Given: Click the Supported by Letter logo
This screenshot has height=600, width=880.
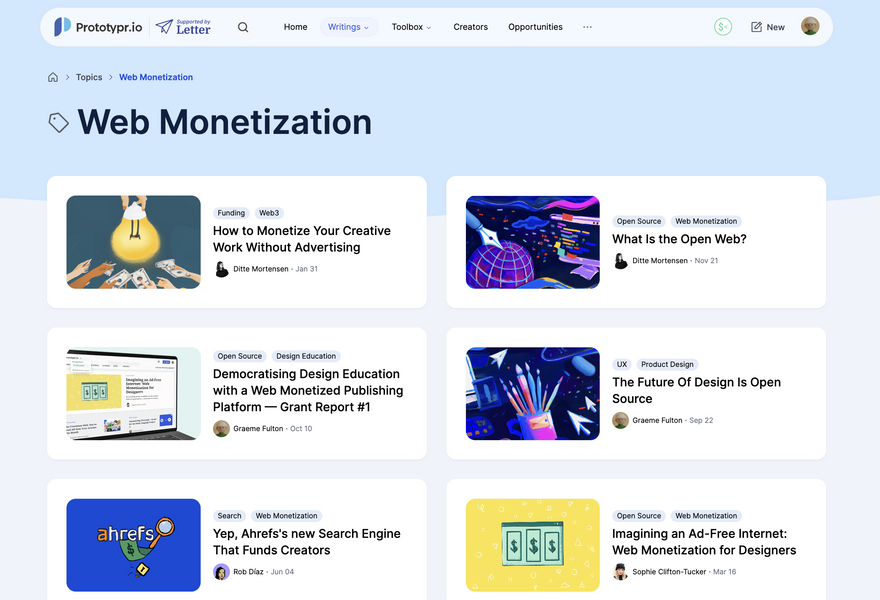Looking at the screenshot, I should [x=183, y=27].
